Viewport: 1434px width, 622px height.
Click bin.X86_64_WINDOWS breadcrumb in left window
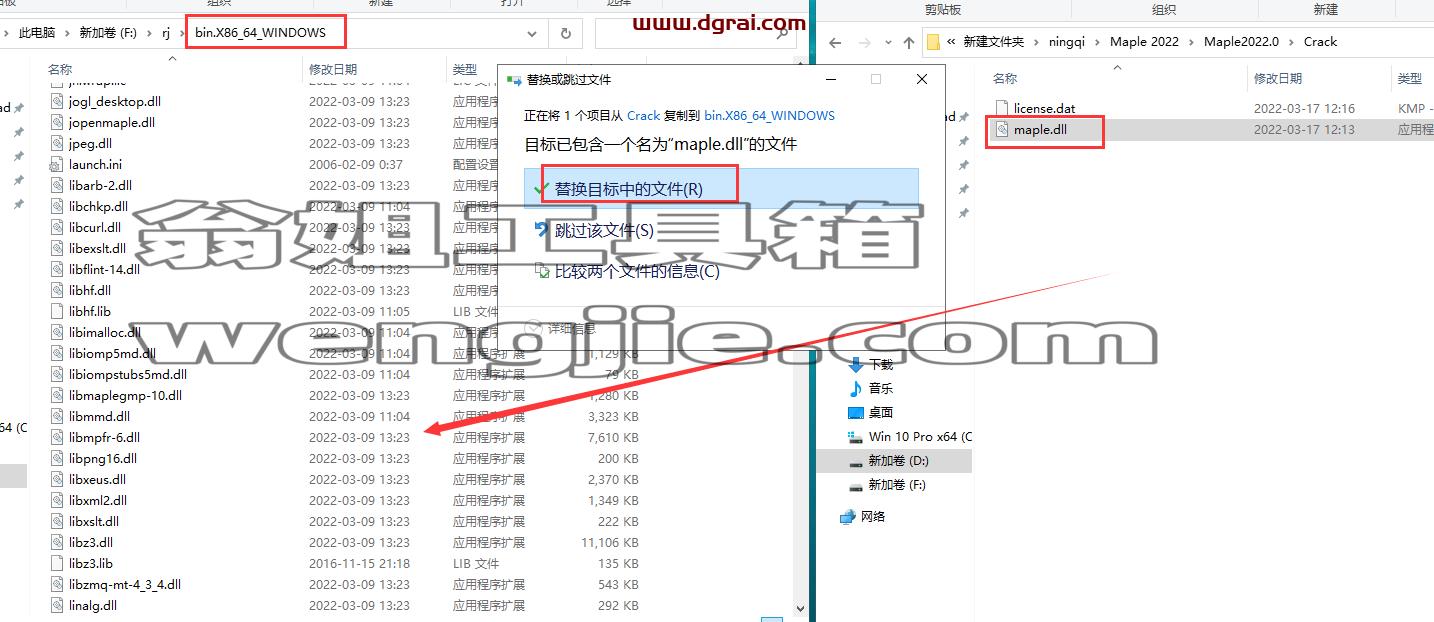[260, 32]
